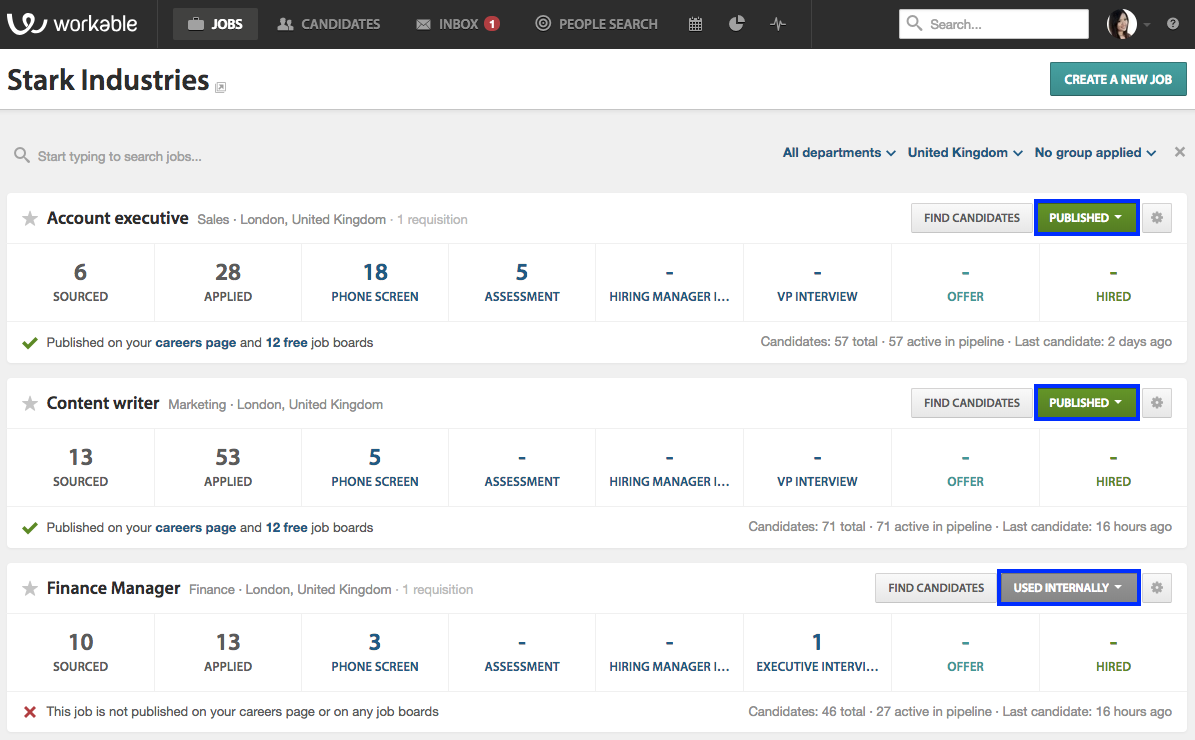Image resolution: width=1195 pixels, height=740 pixels.
Task: Open the reports pie chart icon
Action: (736, 24)
